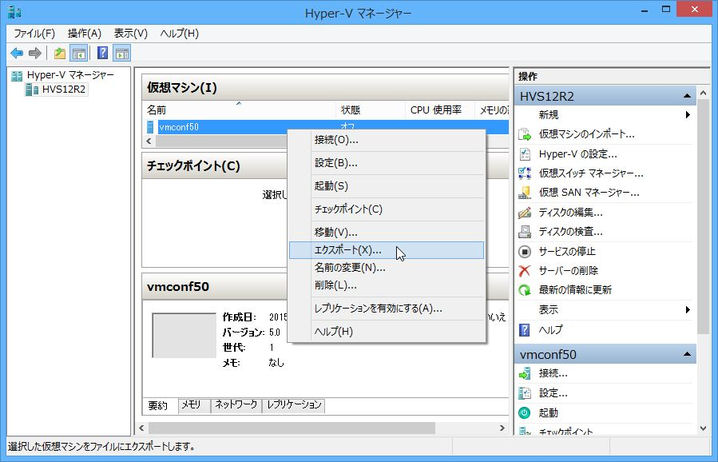Click サービスの停止 action link
The width and height of the screenshot is (718, 462).
(567, 251)
